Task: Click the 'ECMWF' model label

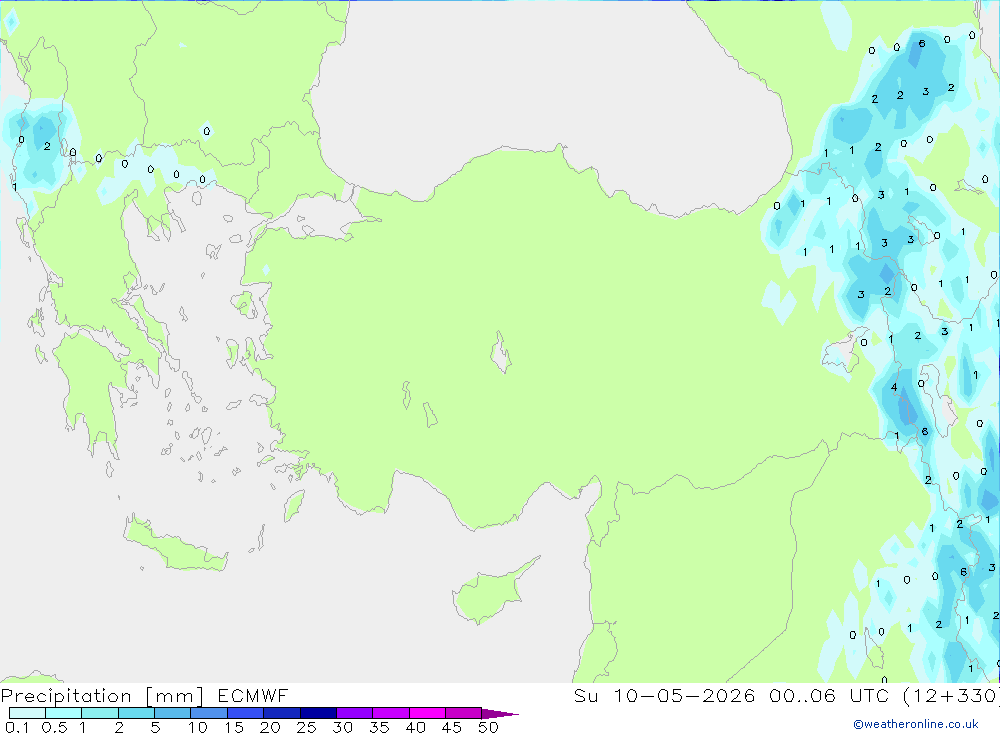Action: [253, 695]
